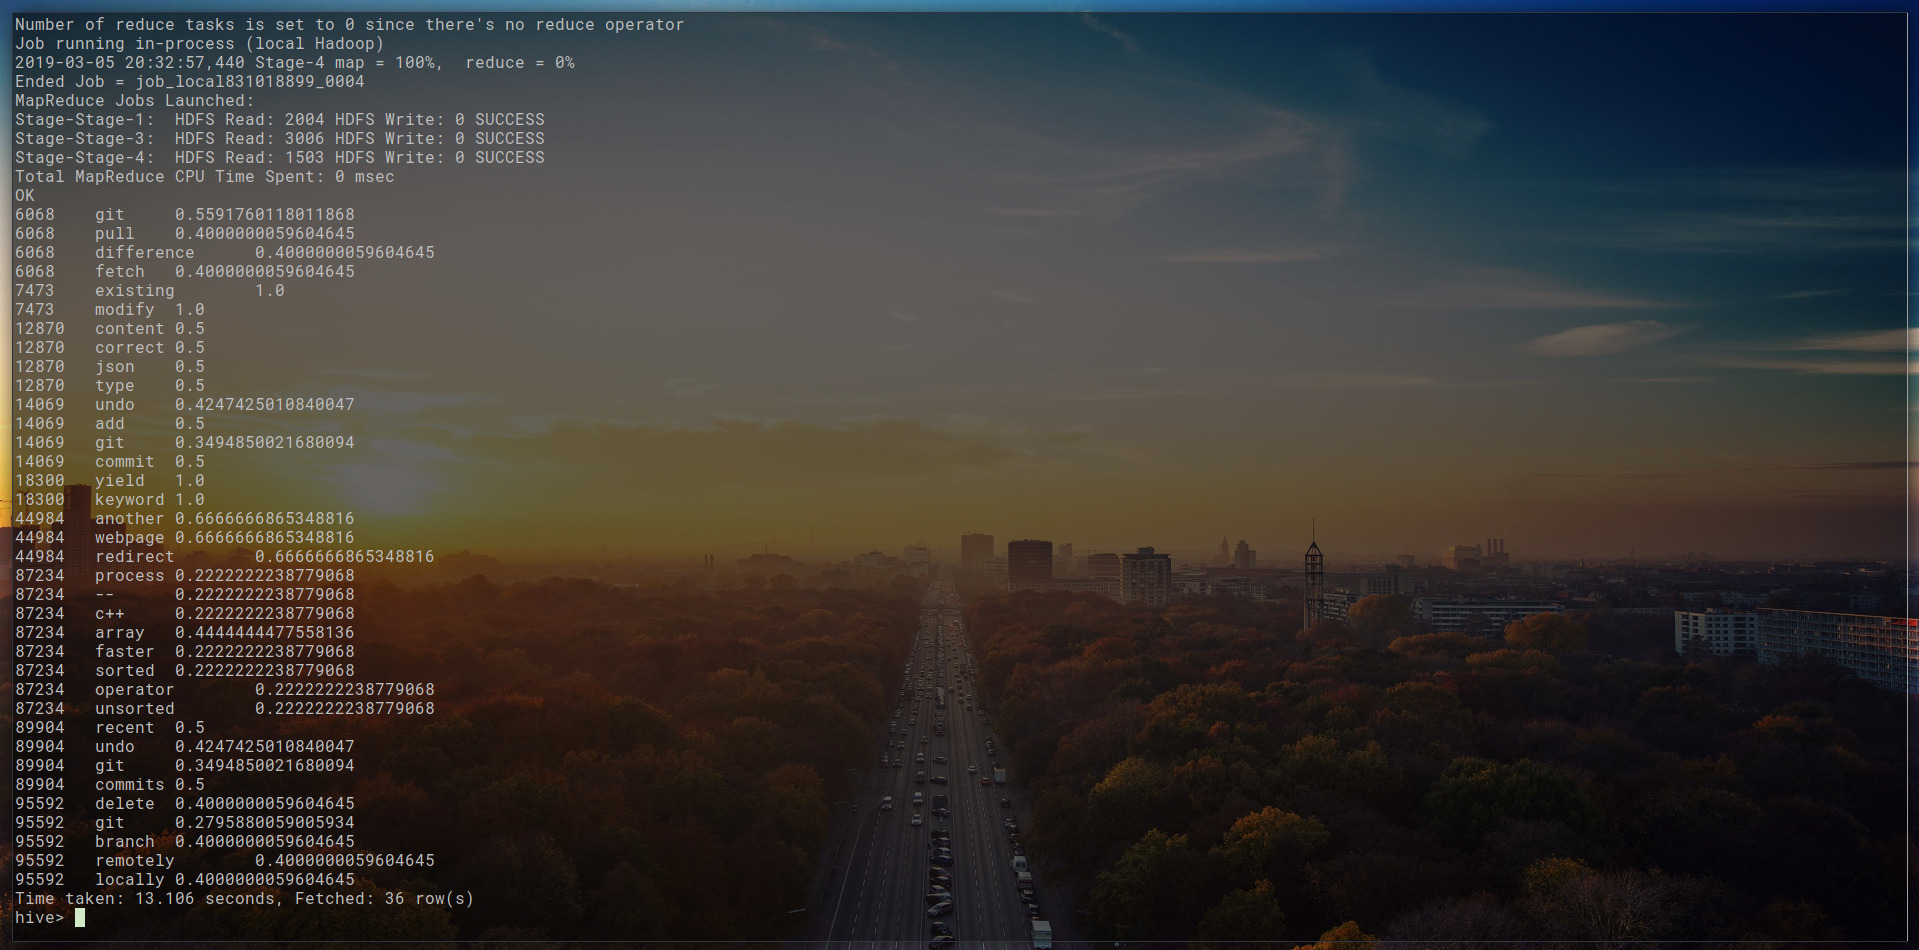
Task: Click the word 'commits' in row 89904
Action: [x=130, y=784]
